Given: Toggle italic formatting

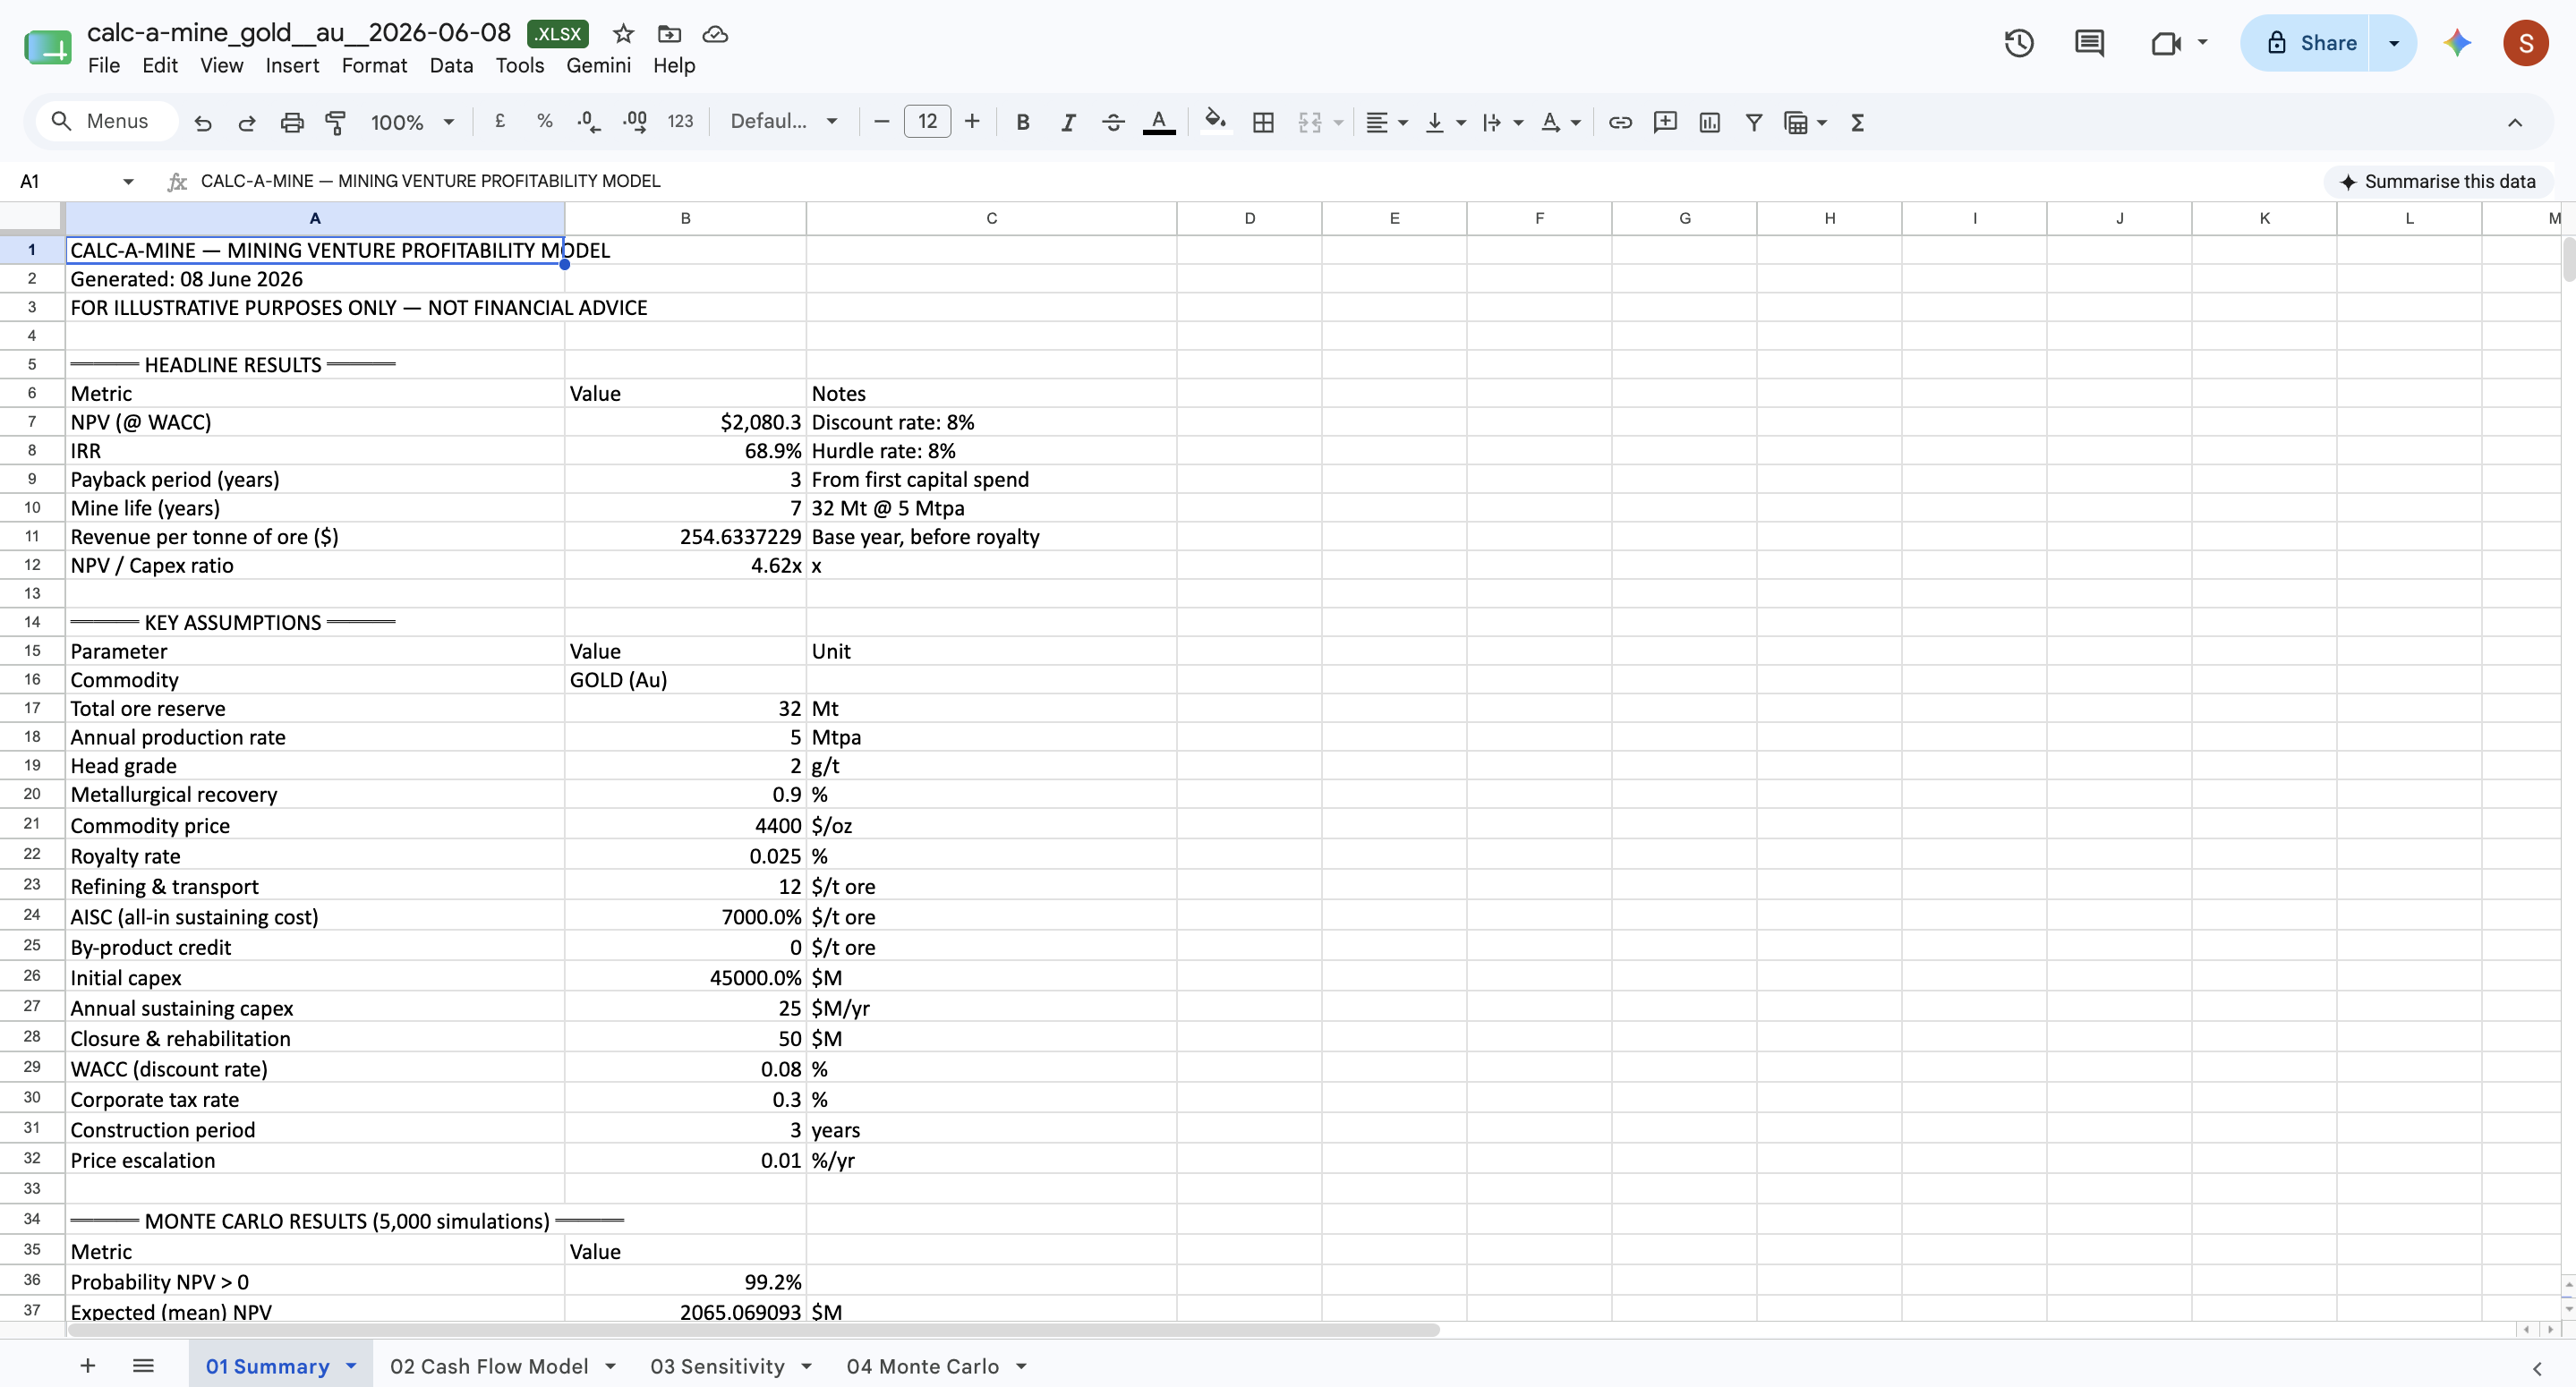Looking at the screenshot, I should pos(1068,122).
